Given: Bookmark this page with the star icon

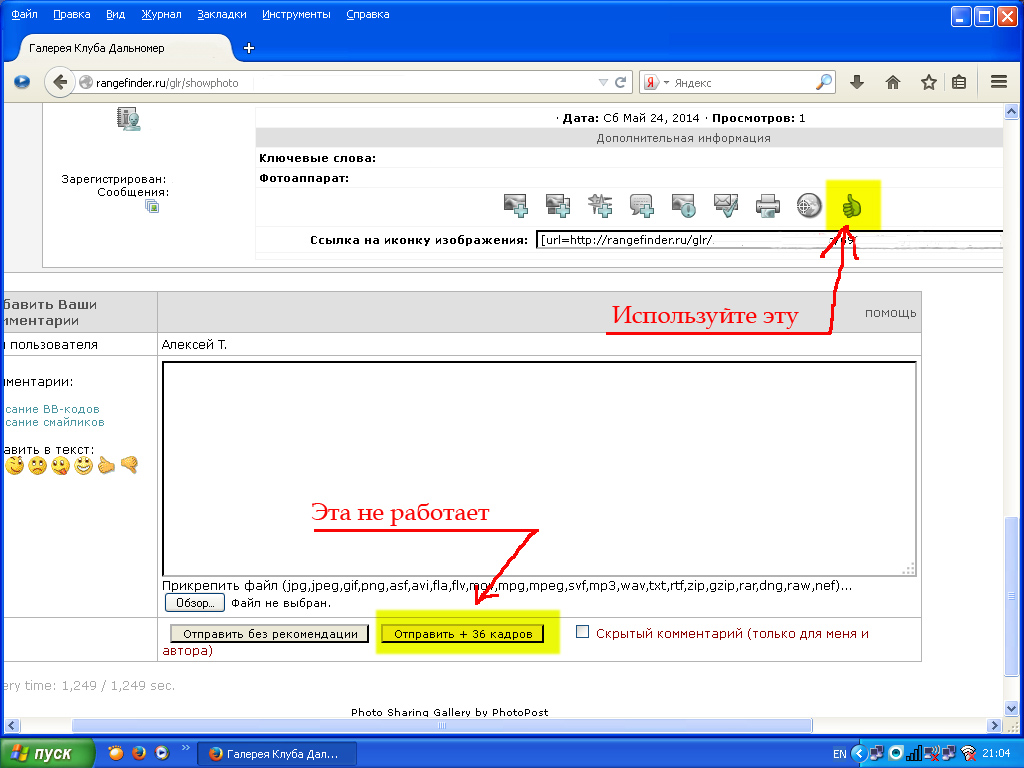Looking at the screenshot, I should click(929, 82).
